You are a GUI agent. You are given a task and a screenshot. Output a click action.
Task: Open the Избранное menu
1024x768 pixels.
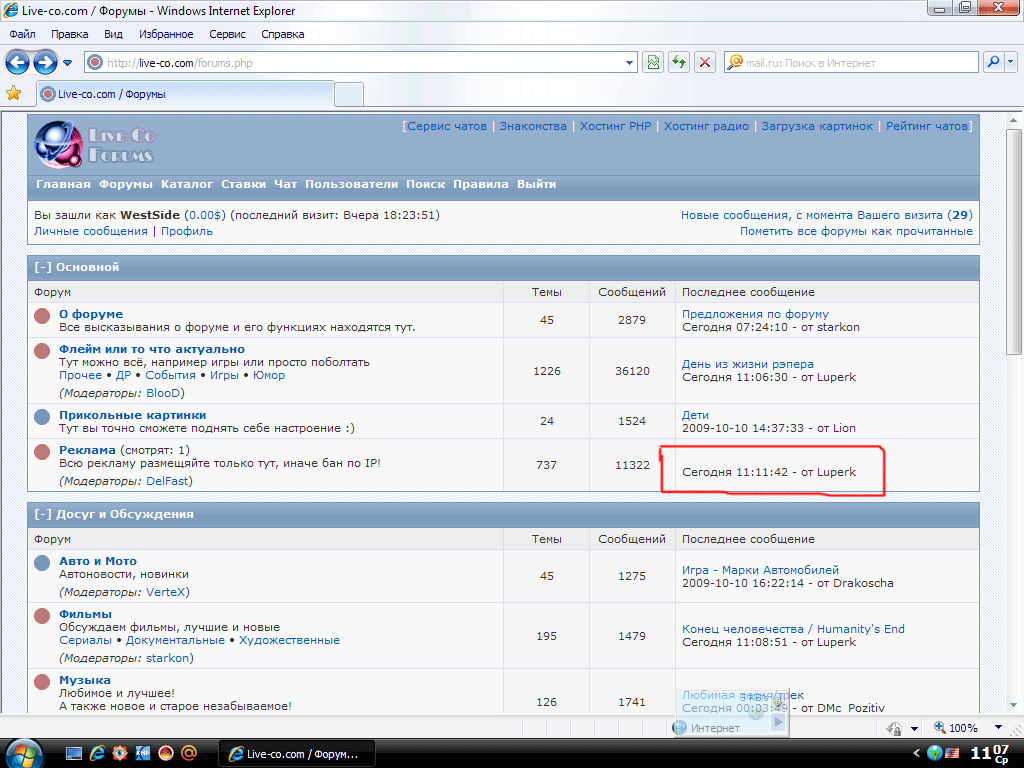(166, 34)
